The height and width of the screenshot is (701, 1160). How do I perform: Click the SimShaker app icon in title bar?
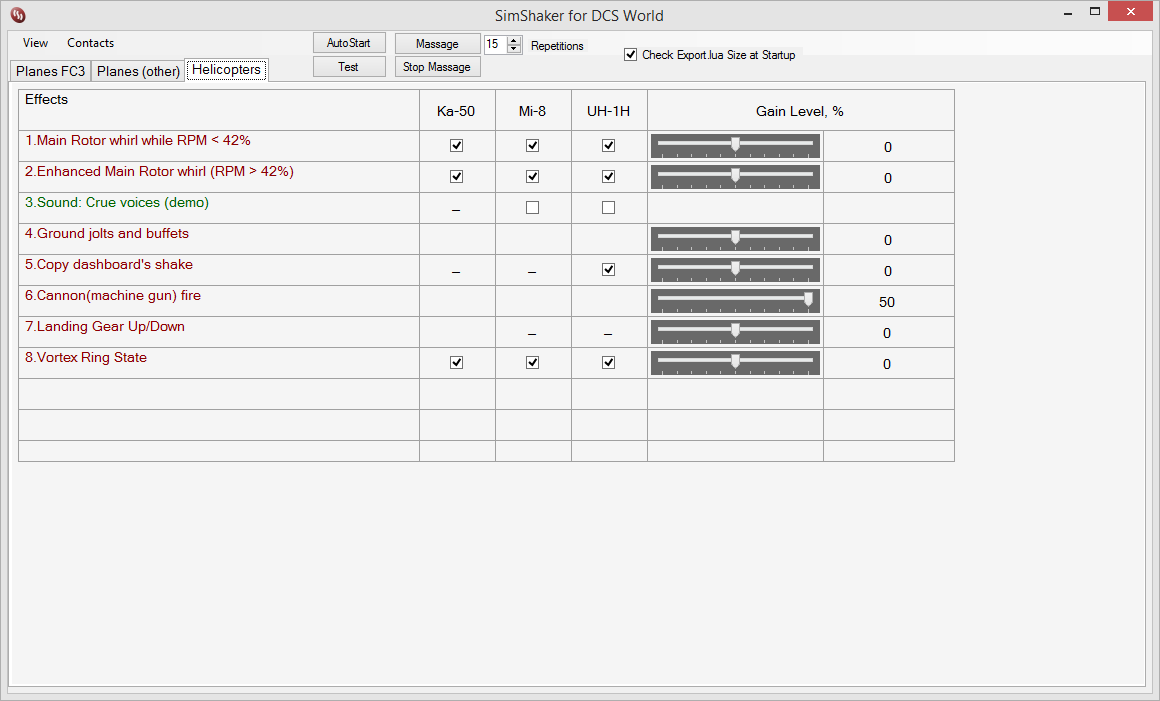point(18,15)
